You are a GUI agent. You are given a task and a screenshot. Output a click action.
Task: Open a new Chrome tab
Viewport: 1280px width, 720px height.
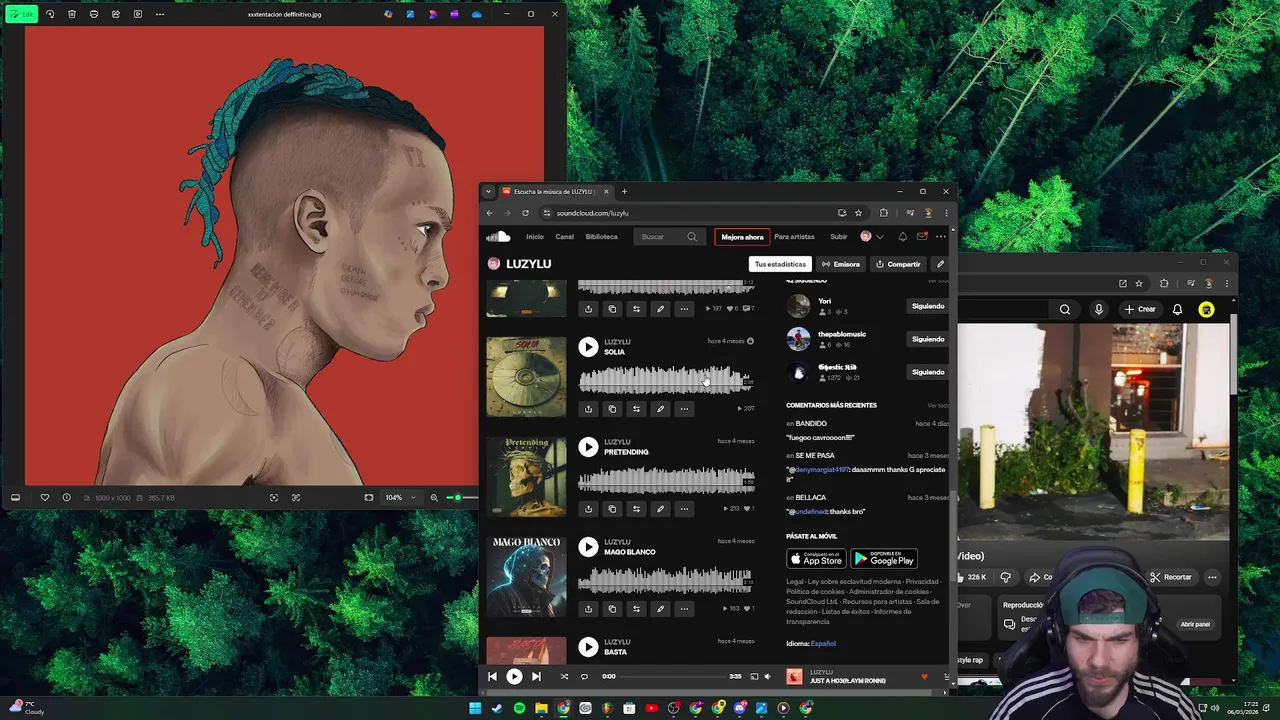(624, 191)
